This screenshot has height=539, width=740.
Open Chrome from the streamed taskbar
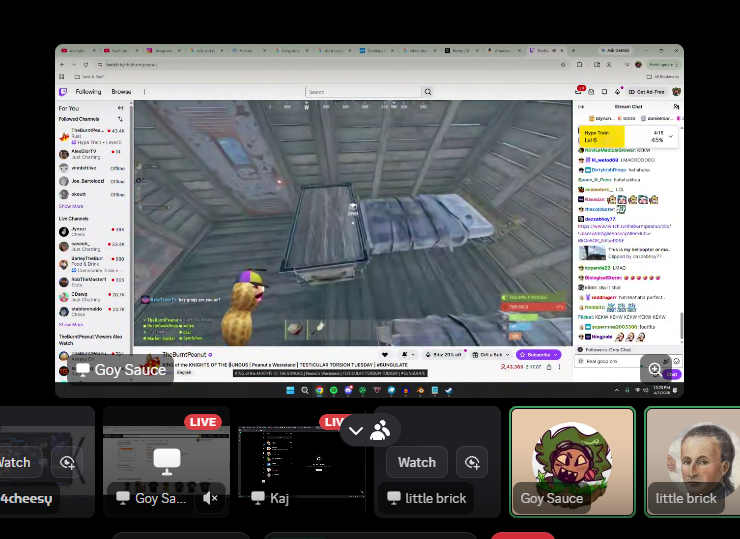click(x=320, y=390)
